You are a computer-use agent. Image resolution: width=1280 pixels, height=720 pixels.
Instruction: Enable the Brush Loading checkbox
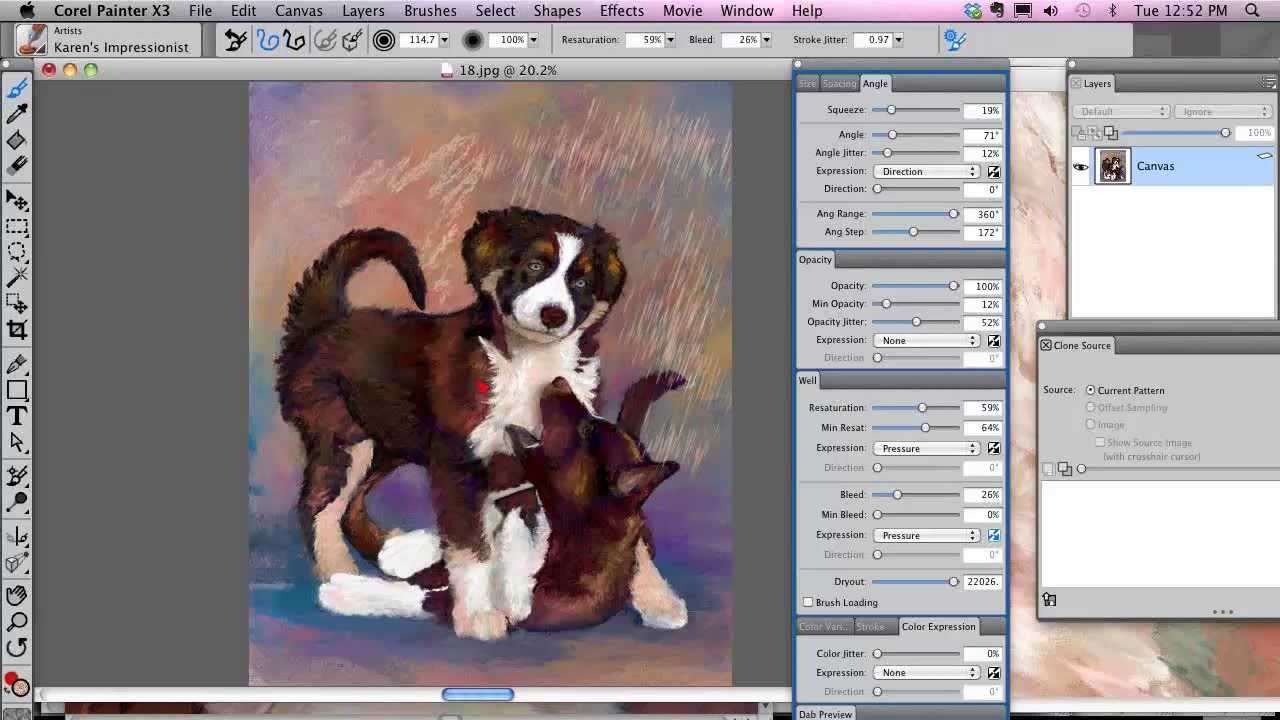tap(808, 602)
